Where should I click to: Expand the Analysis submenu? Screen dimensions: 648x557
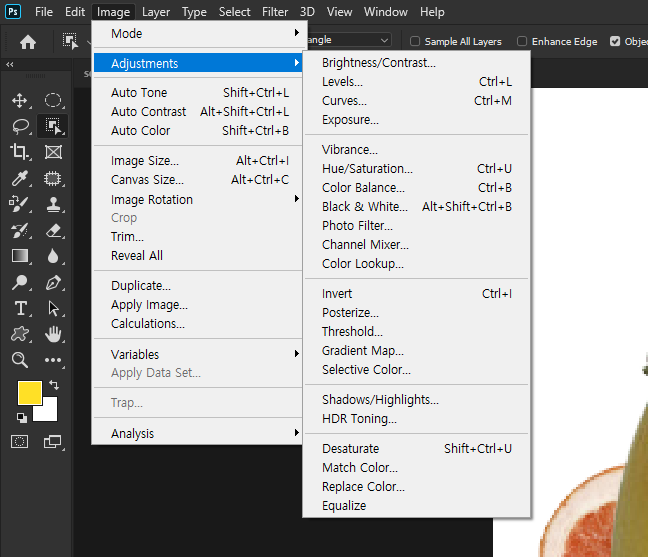[198, 433]
